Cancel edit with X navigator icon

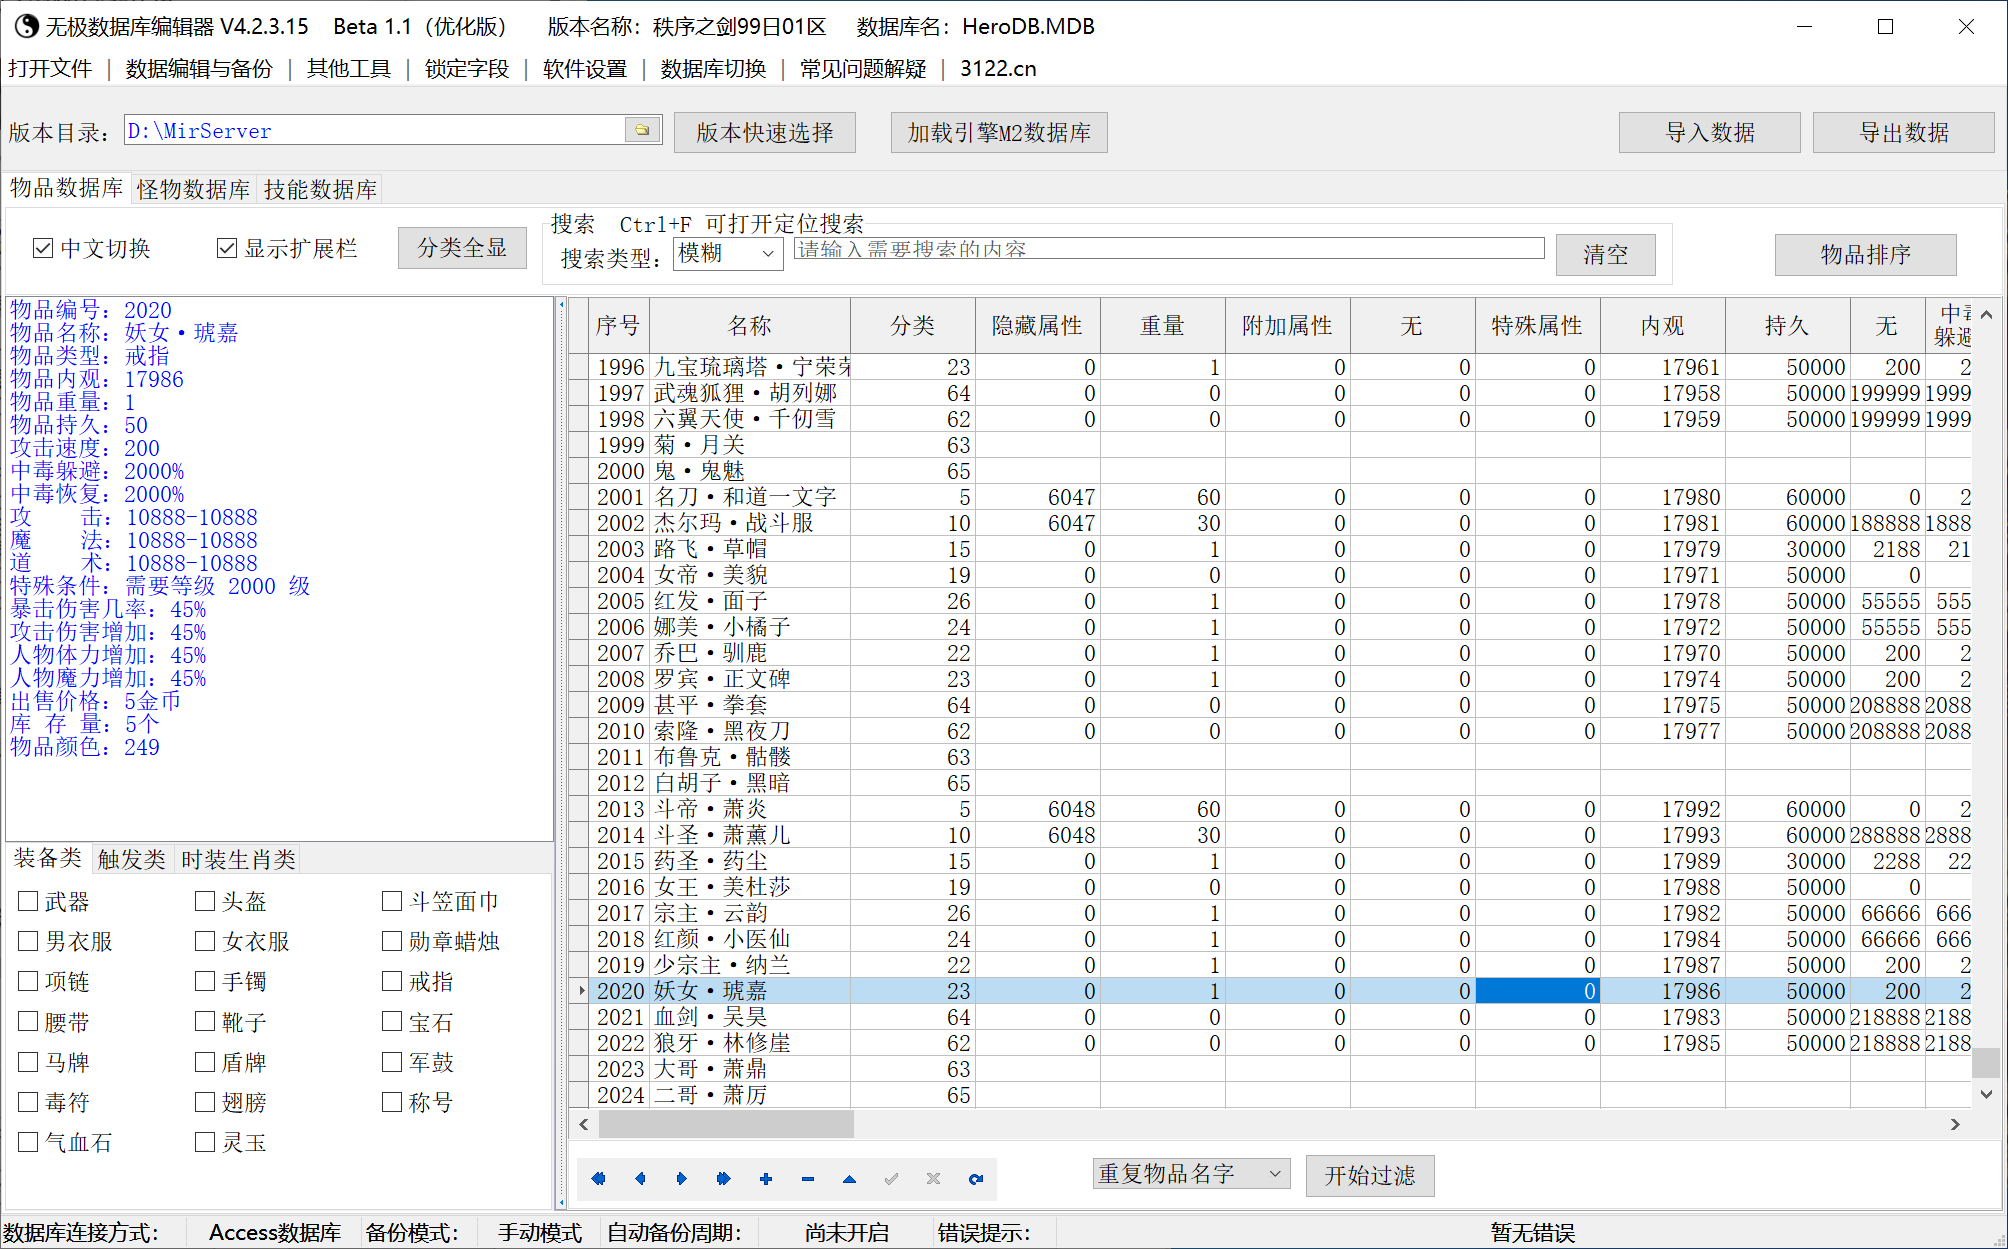pos(933,1179)
